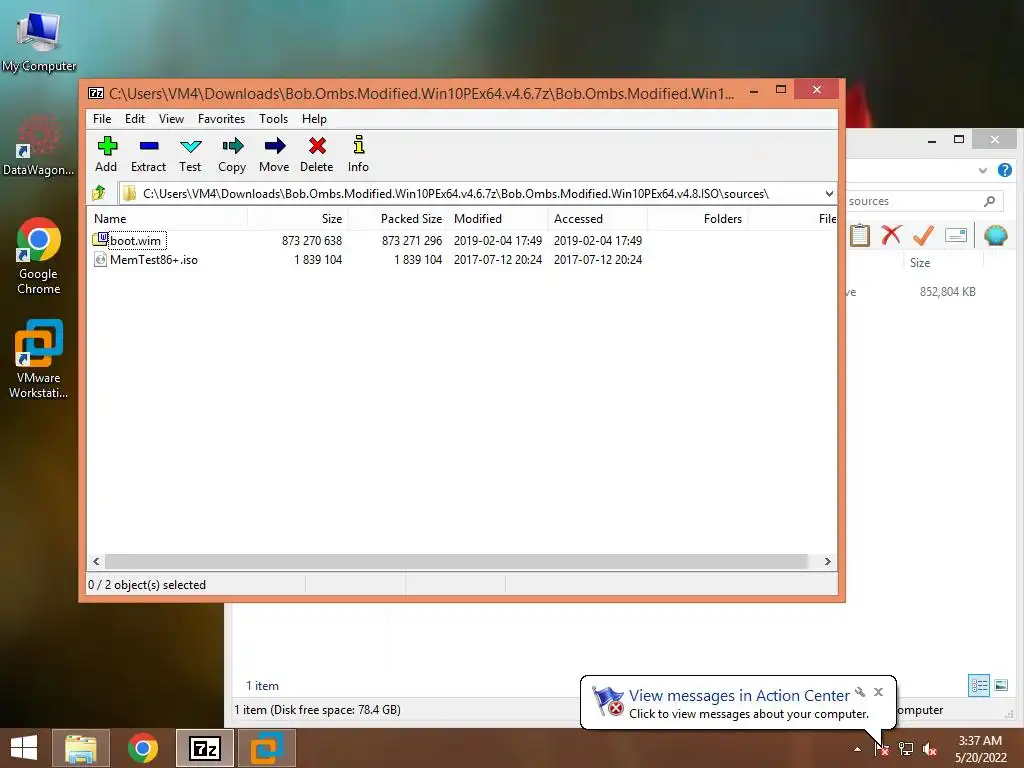Select the VMware Workstation desktop shortcut
This screenshot has height=768, width=1024.
(39, 359)
